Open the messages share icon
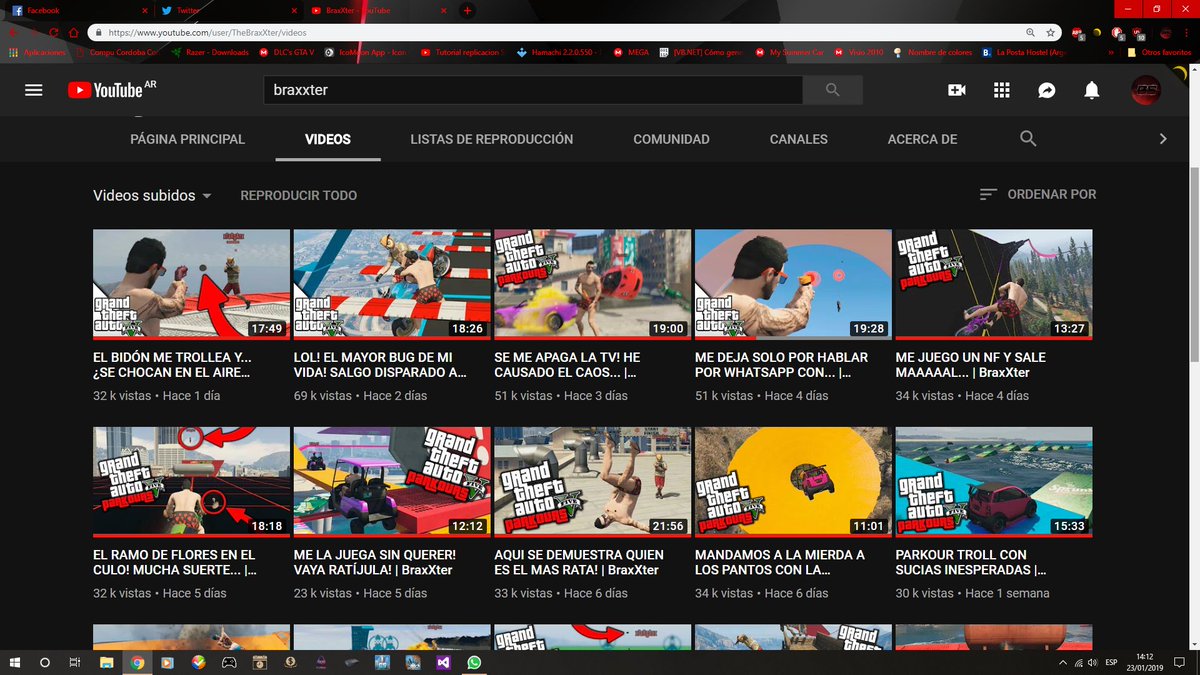The height and width of the screenshot is (675, 1200). tap(1047, 90)
